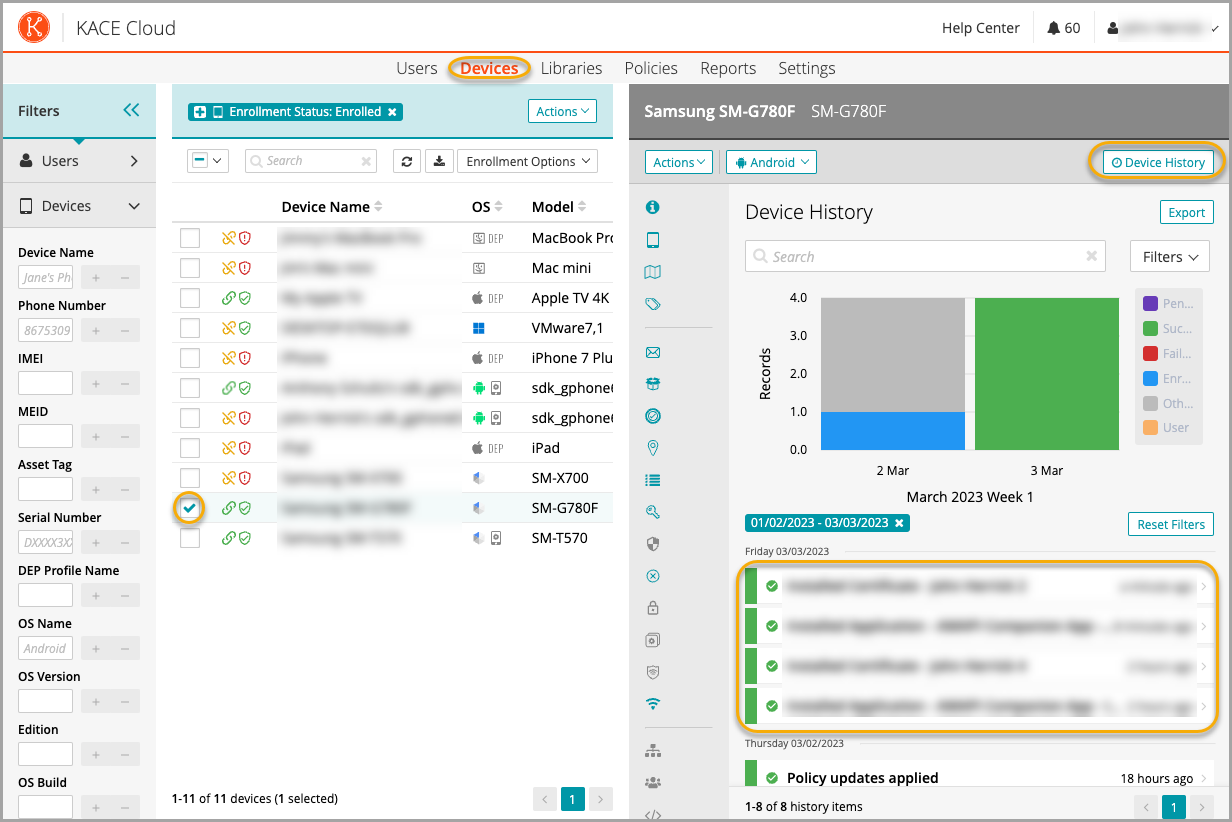Check the SM-T570 device checkbox
Screen dimensions: 1232x822
coord(190,538)
